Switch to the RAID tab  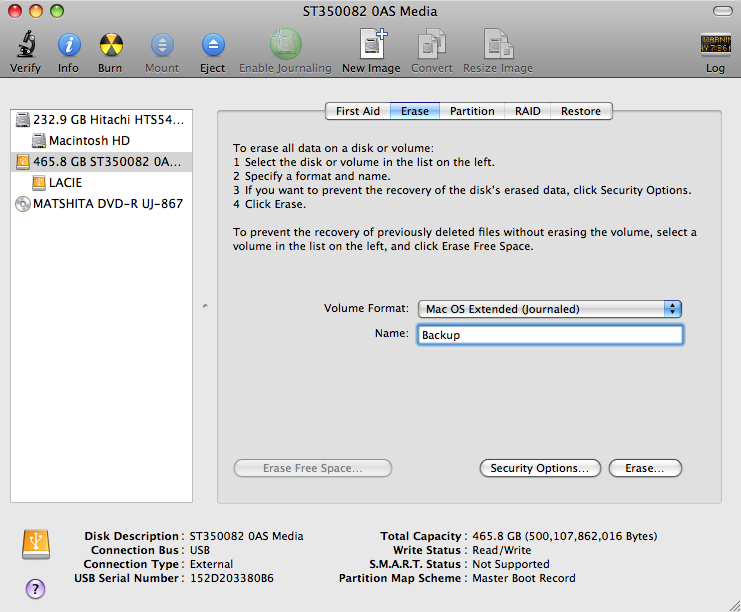[x=527, y=111]
